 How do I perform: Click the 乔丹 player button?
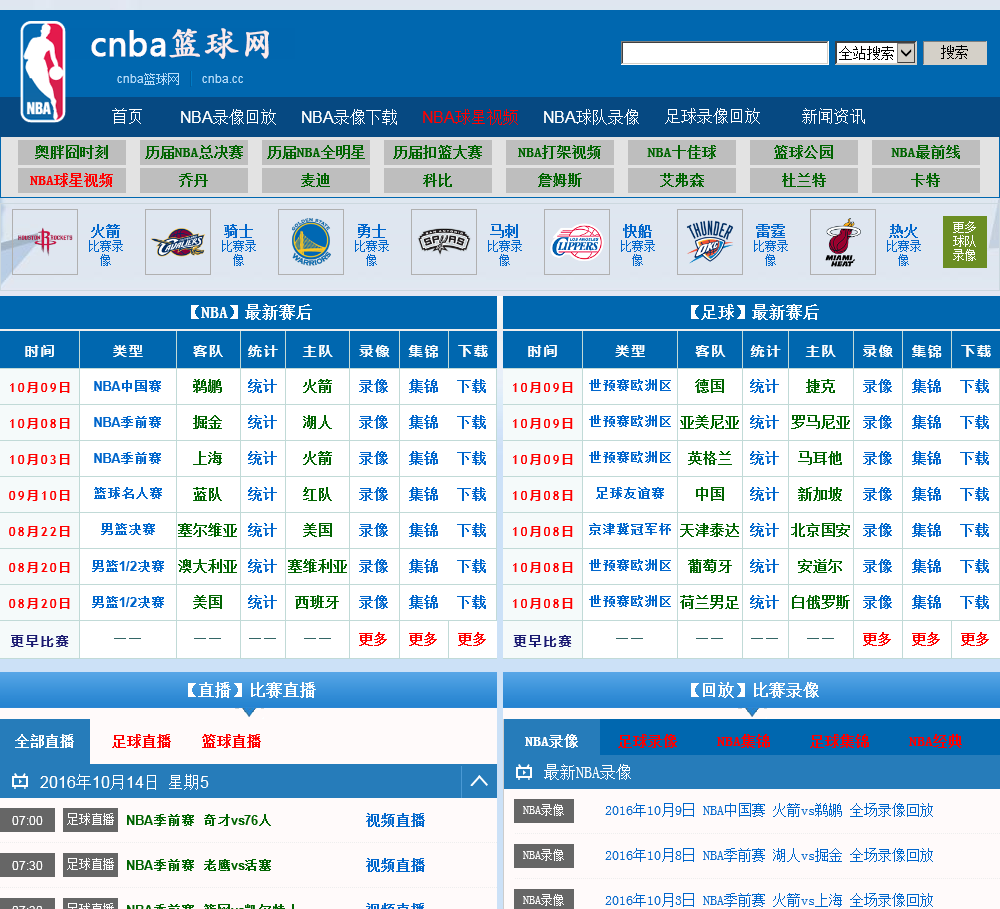[193, 181]
